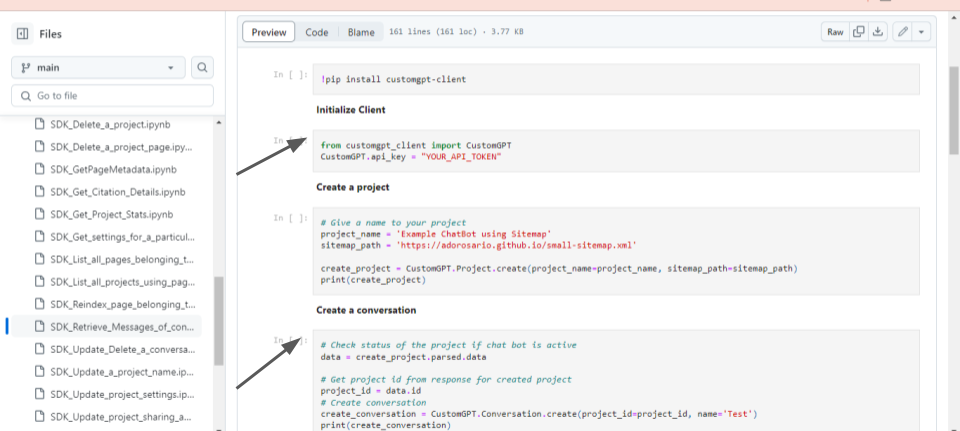Click file icon beside SDK_Get_Citation_Details.ipynb
Image resolution: width=960 pixels, height=431 pixels.
(x=39, y=192)
